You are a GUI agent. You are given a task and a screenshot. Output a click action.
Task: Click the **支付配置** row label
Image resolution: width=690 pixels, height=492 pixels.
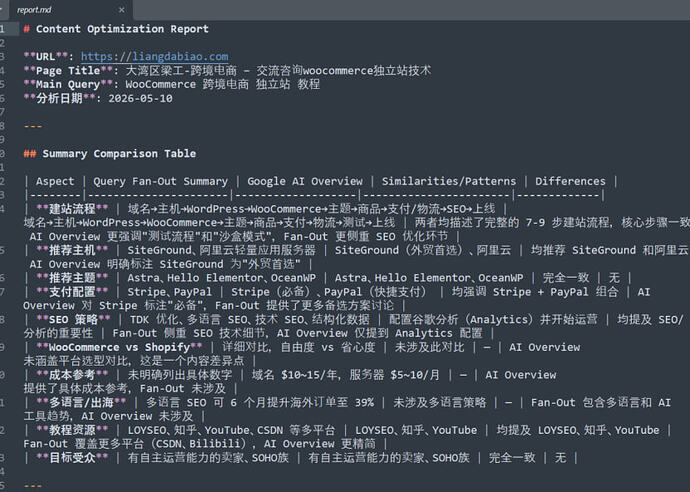pos(72,292)
